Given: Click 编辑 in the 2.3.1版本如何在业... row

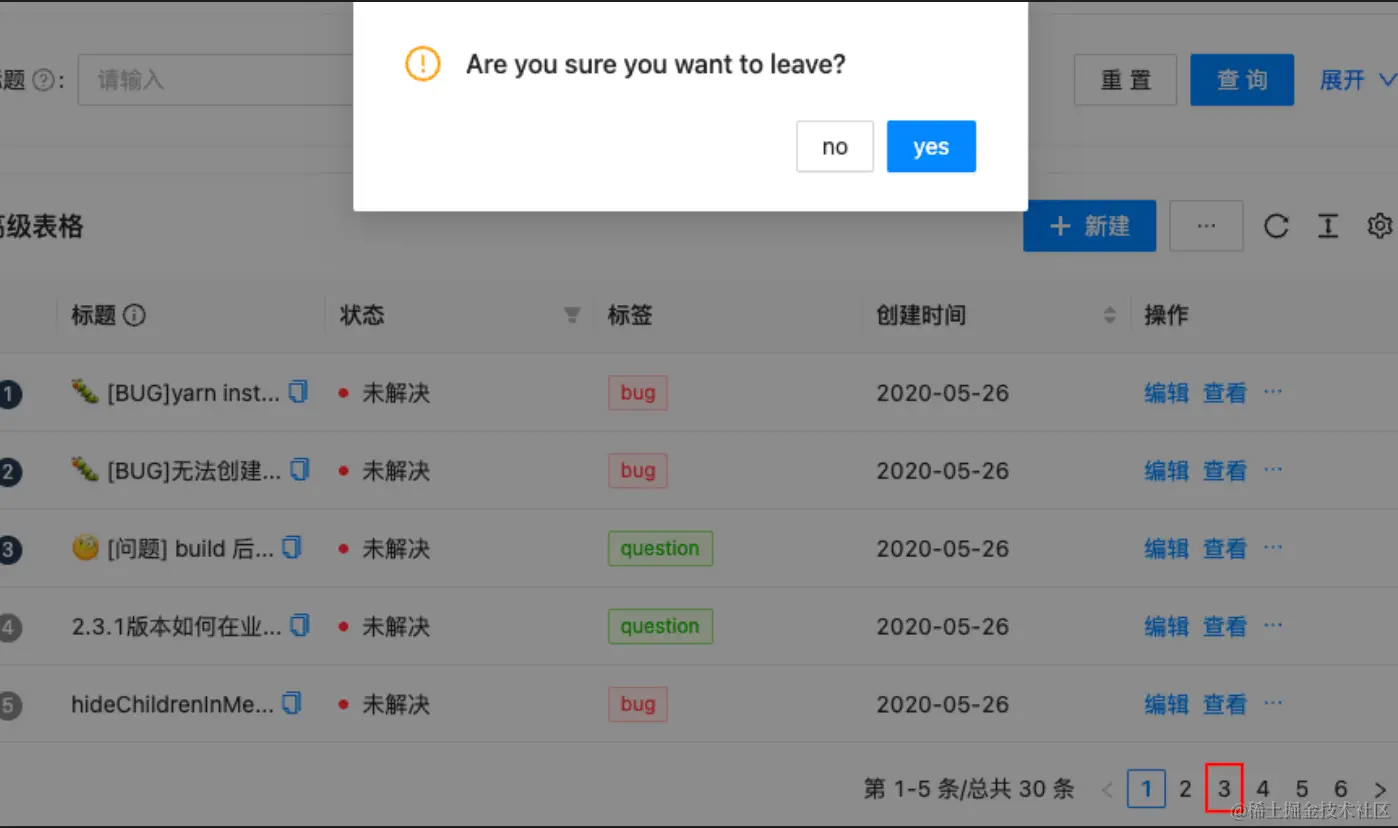Looking at the screenshot, I should (x=1166, y=627).
